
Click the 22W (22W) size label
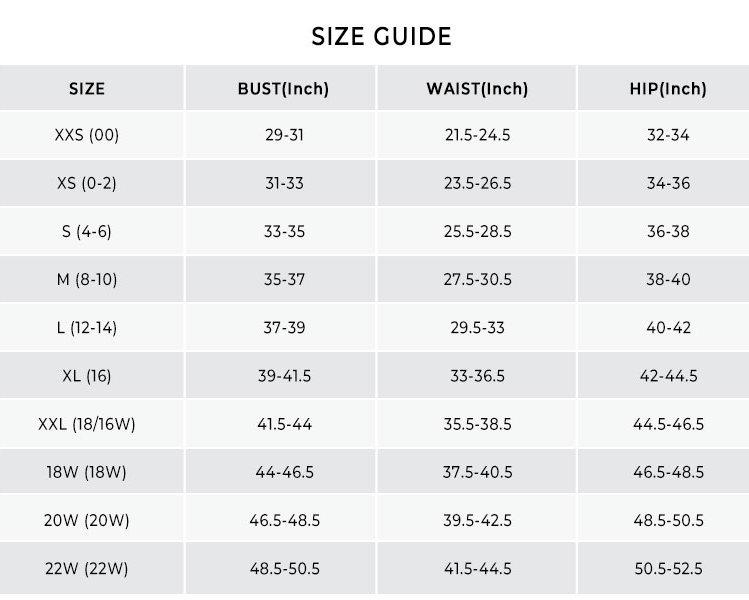[87, 569]
